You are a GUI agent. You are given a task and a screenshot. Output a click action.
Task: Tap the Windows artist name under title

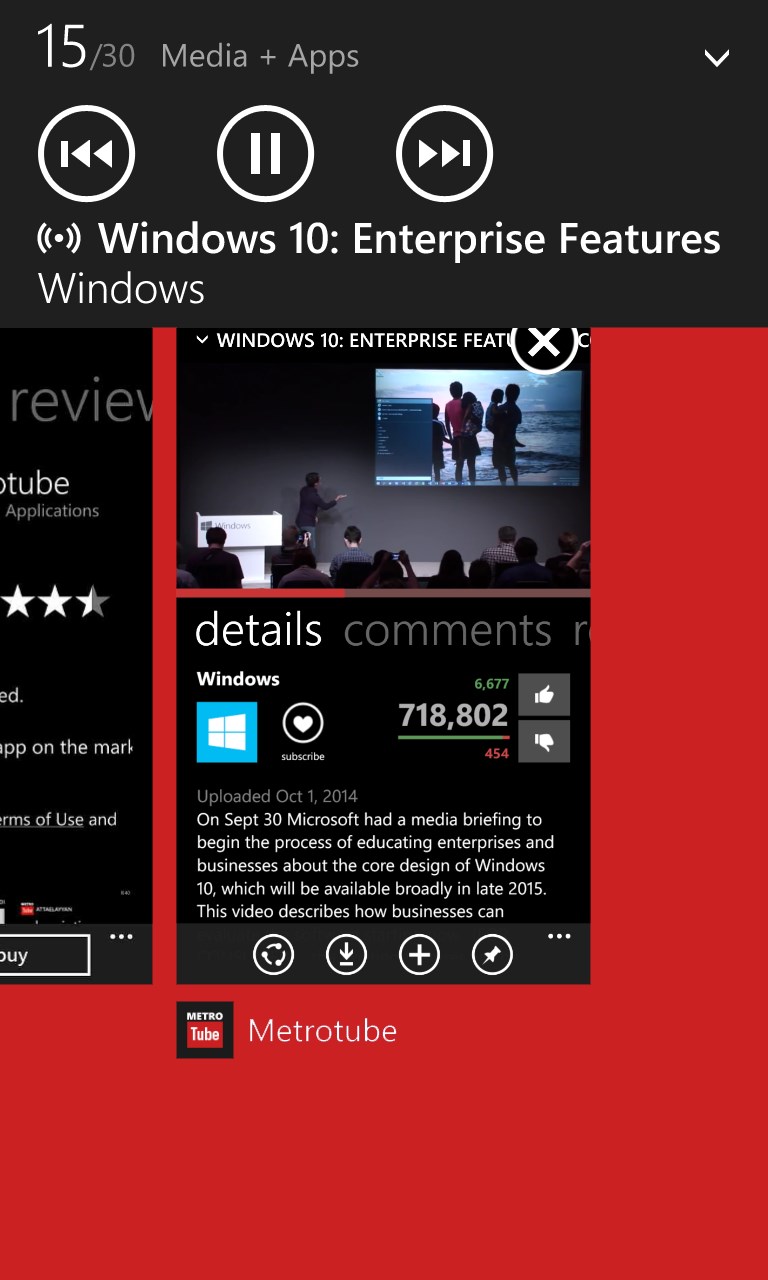[x=121, y=290]
